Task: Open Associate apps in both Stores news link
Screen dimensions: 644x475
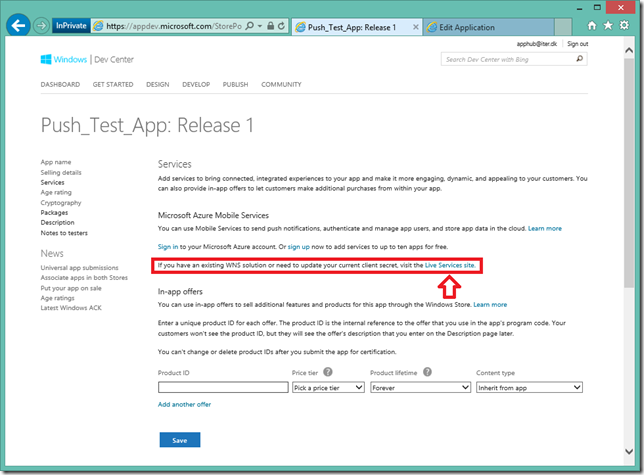Action: pos(84,278)
